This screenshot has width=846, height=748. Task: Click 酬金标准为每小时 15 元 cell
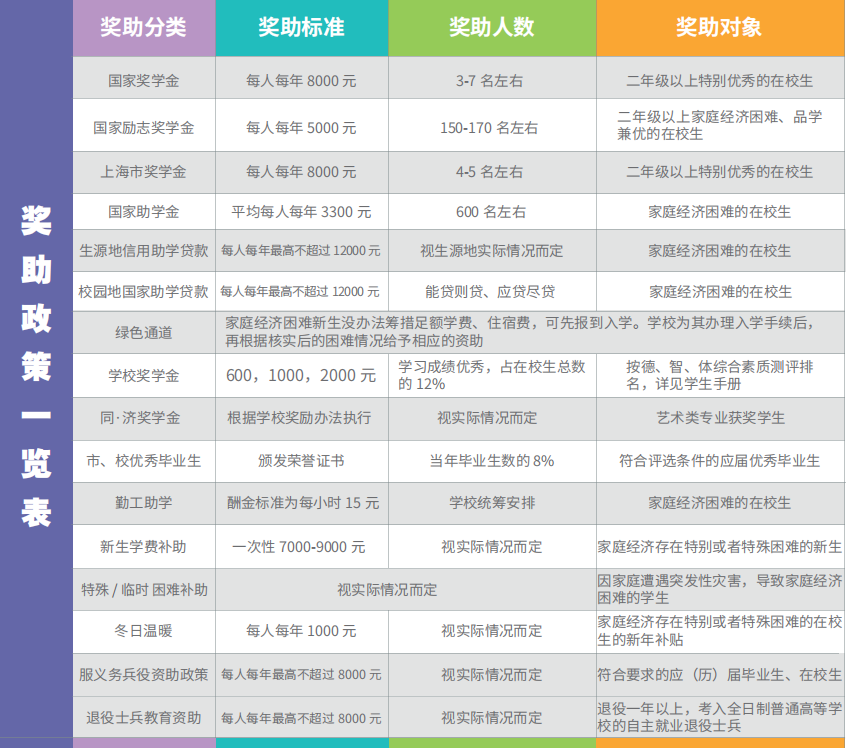[302, 503]
